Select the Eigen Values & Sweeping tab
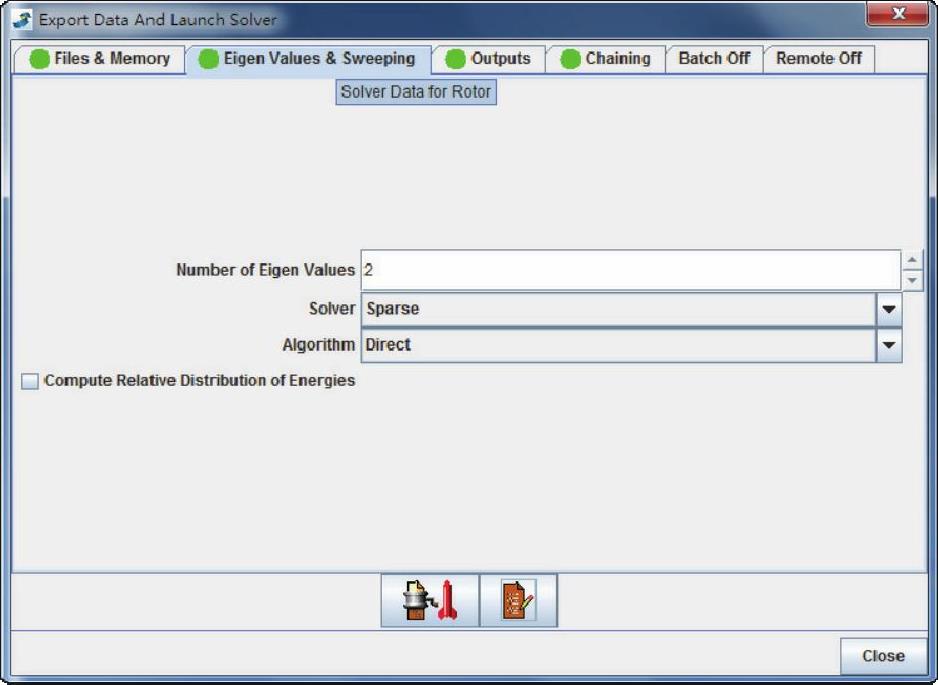 308,59
